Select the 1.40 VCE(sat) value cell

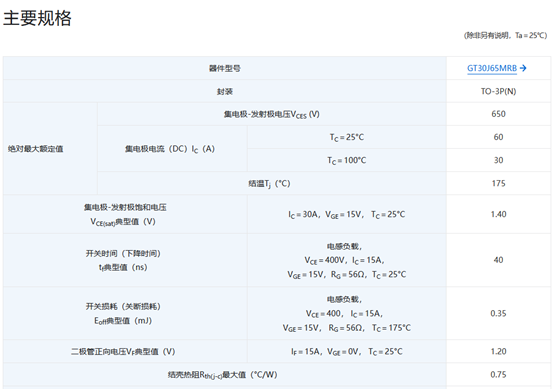pos(498,214)
